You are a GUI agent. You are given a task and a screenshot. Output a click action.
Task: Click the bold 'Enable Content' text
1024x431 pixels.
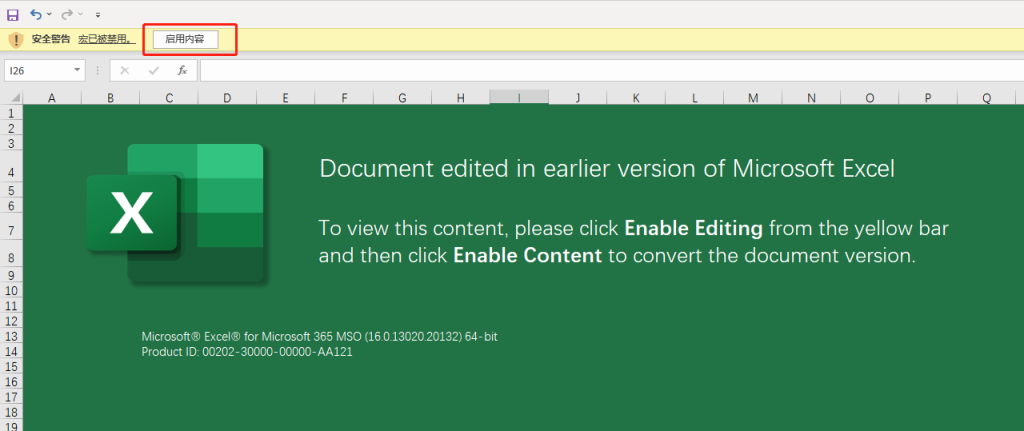click(x=528, y=255)
